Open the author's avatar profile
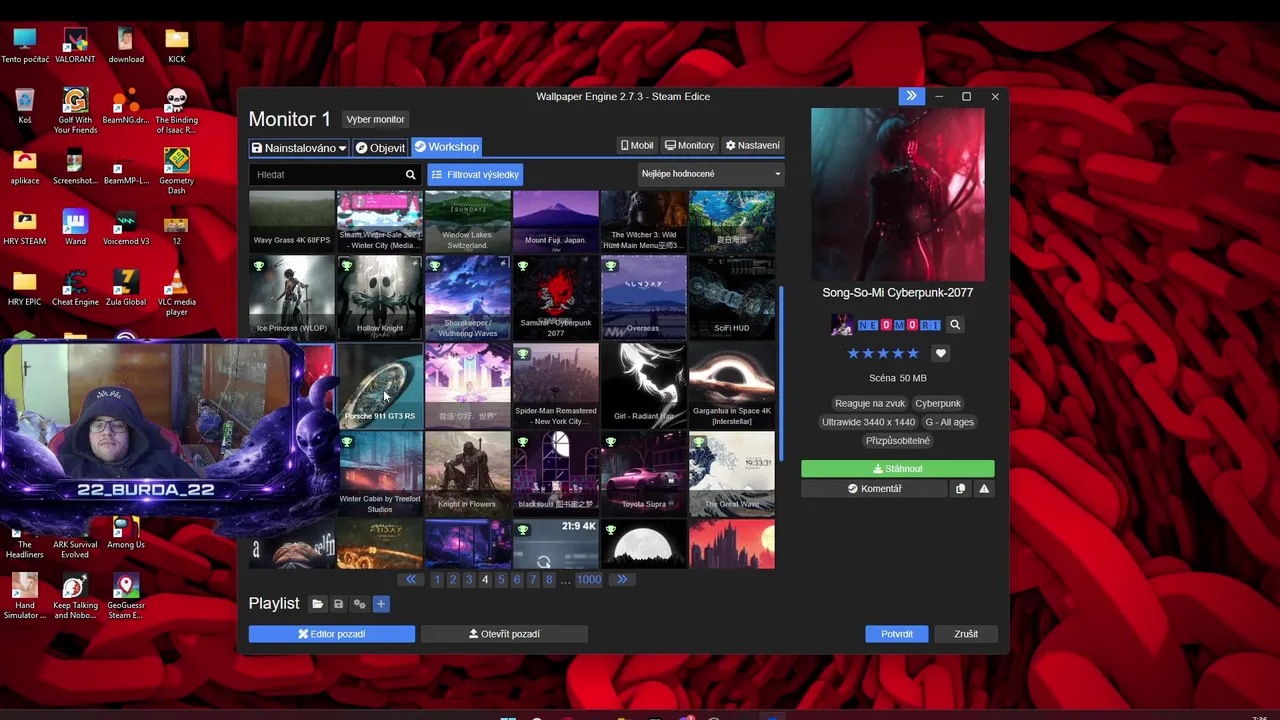The height and width of the screenshot is (720, 1280). tap(842, 325)
